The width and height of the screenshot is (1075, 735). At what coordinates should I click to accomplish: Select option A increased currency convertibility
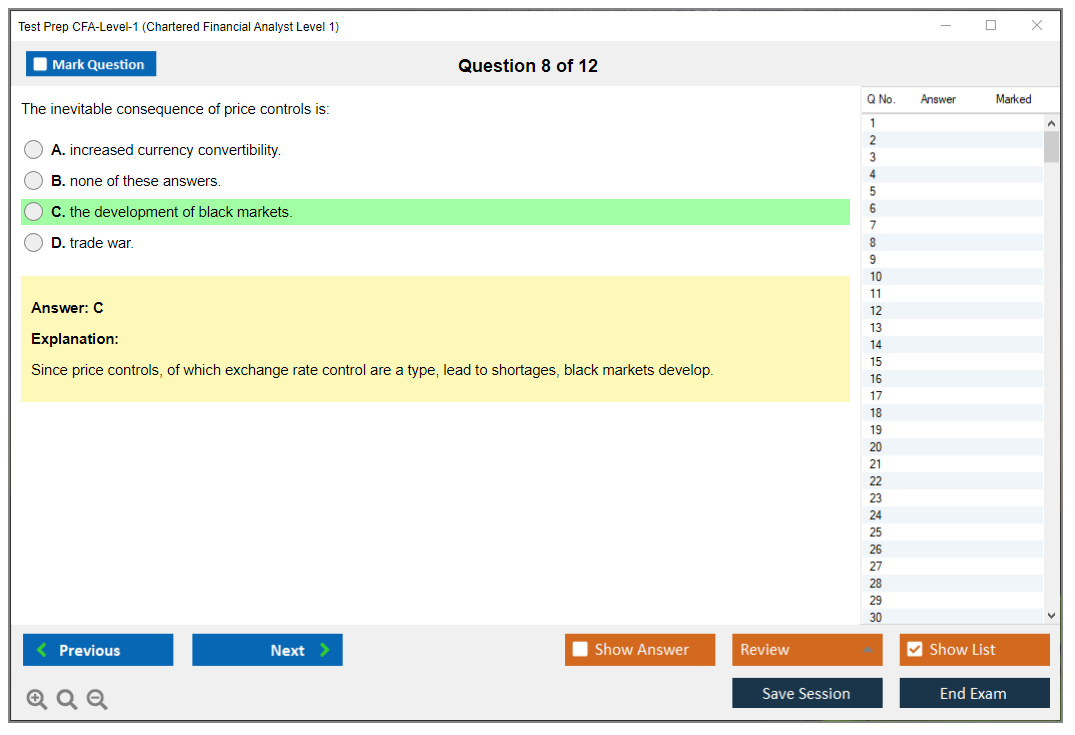[34, 150]
